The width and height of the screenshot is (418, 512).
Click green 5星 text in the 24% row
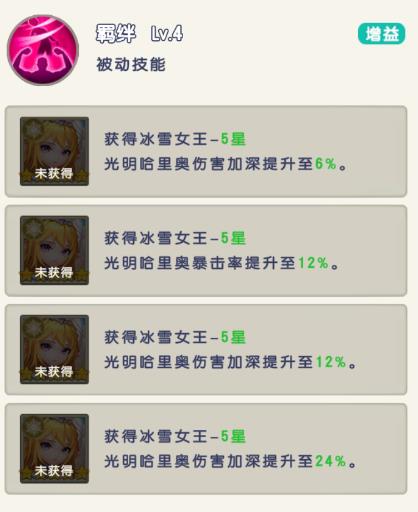click(x=233, y=436)
